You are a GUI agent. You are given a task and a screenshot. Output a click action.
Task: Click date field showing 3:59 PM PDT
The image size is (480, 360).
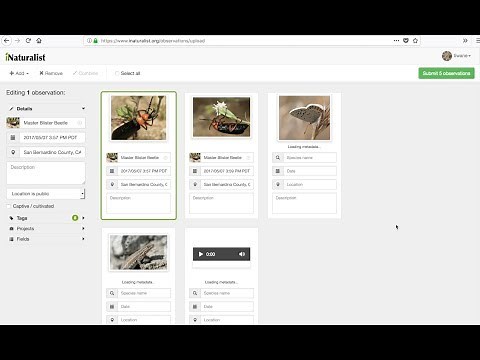coord(227,171)
